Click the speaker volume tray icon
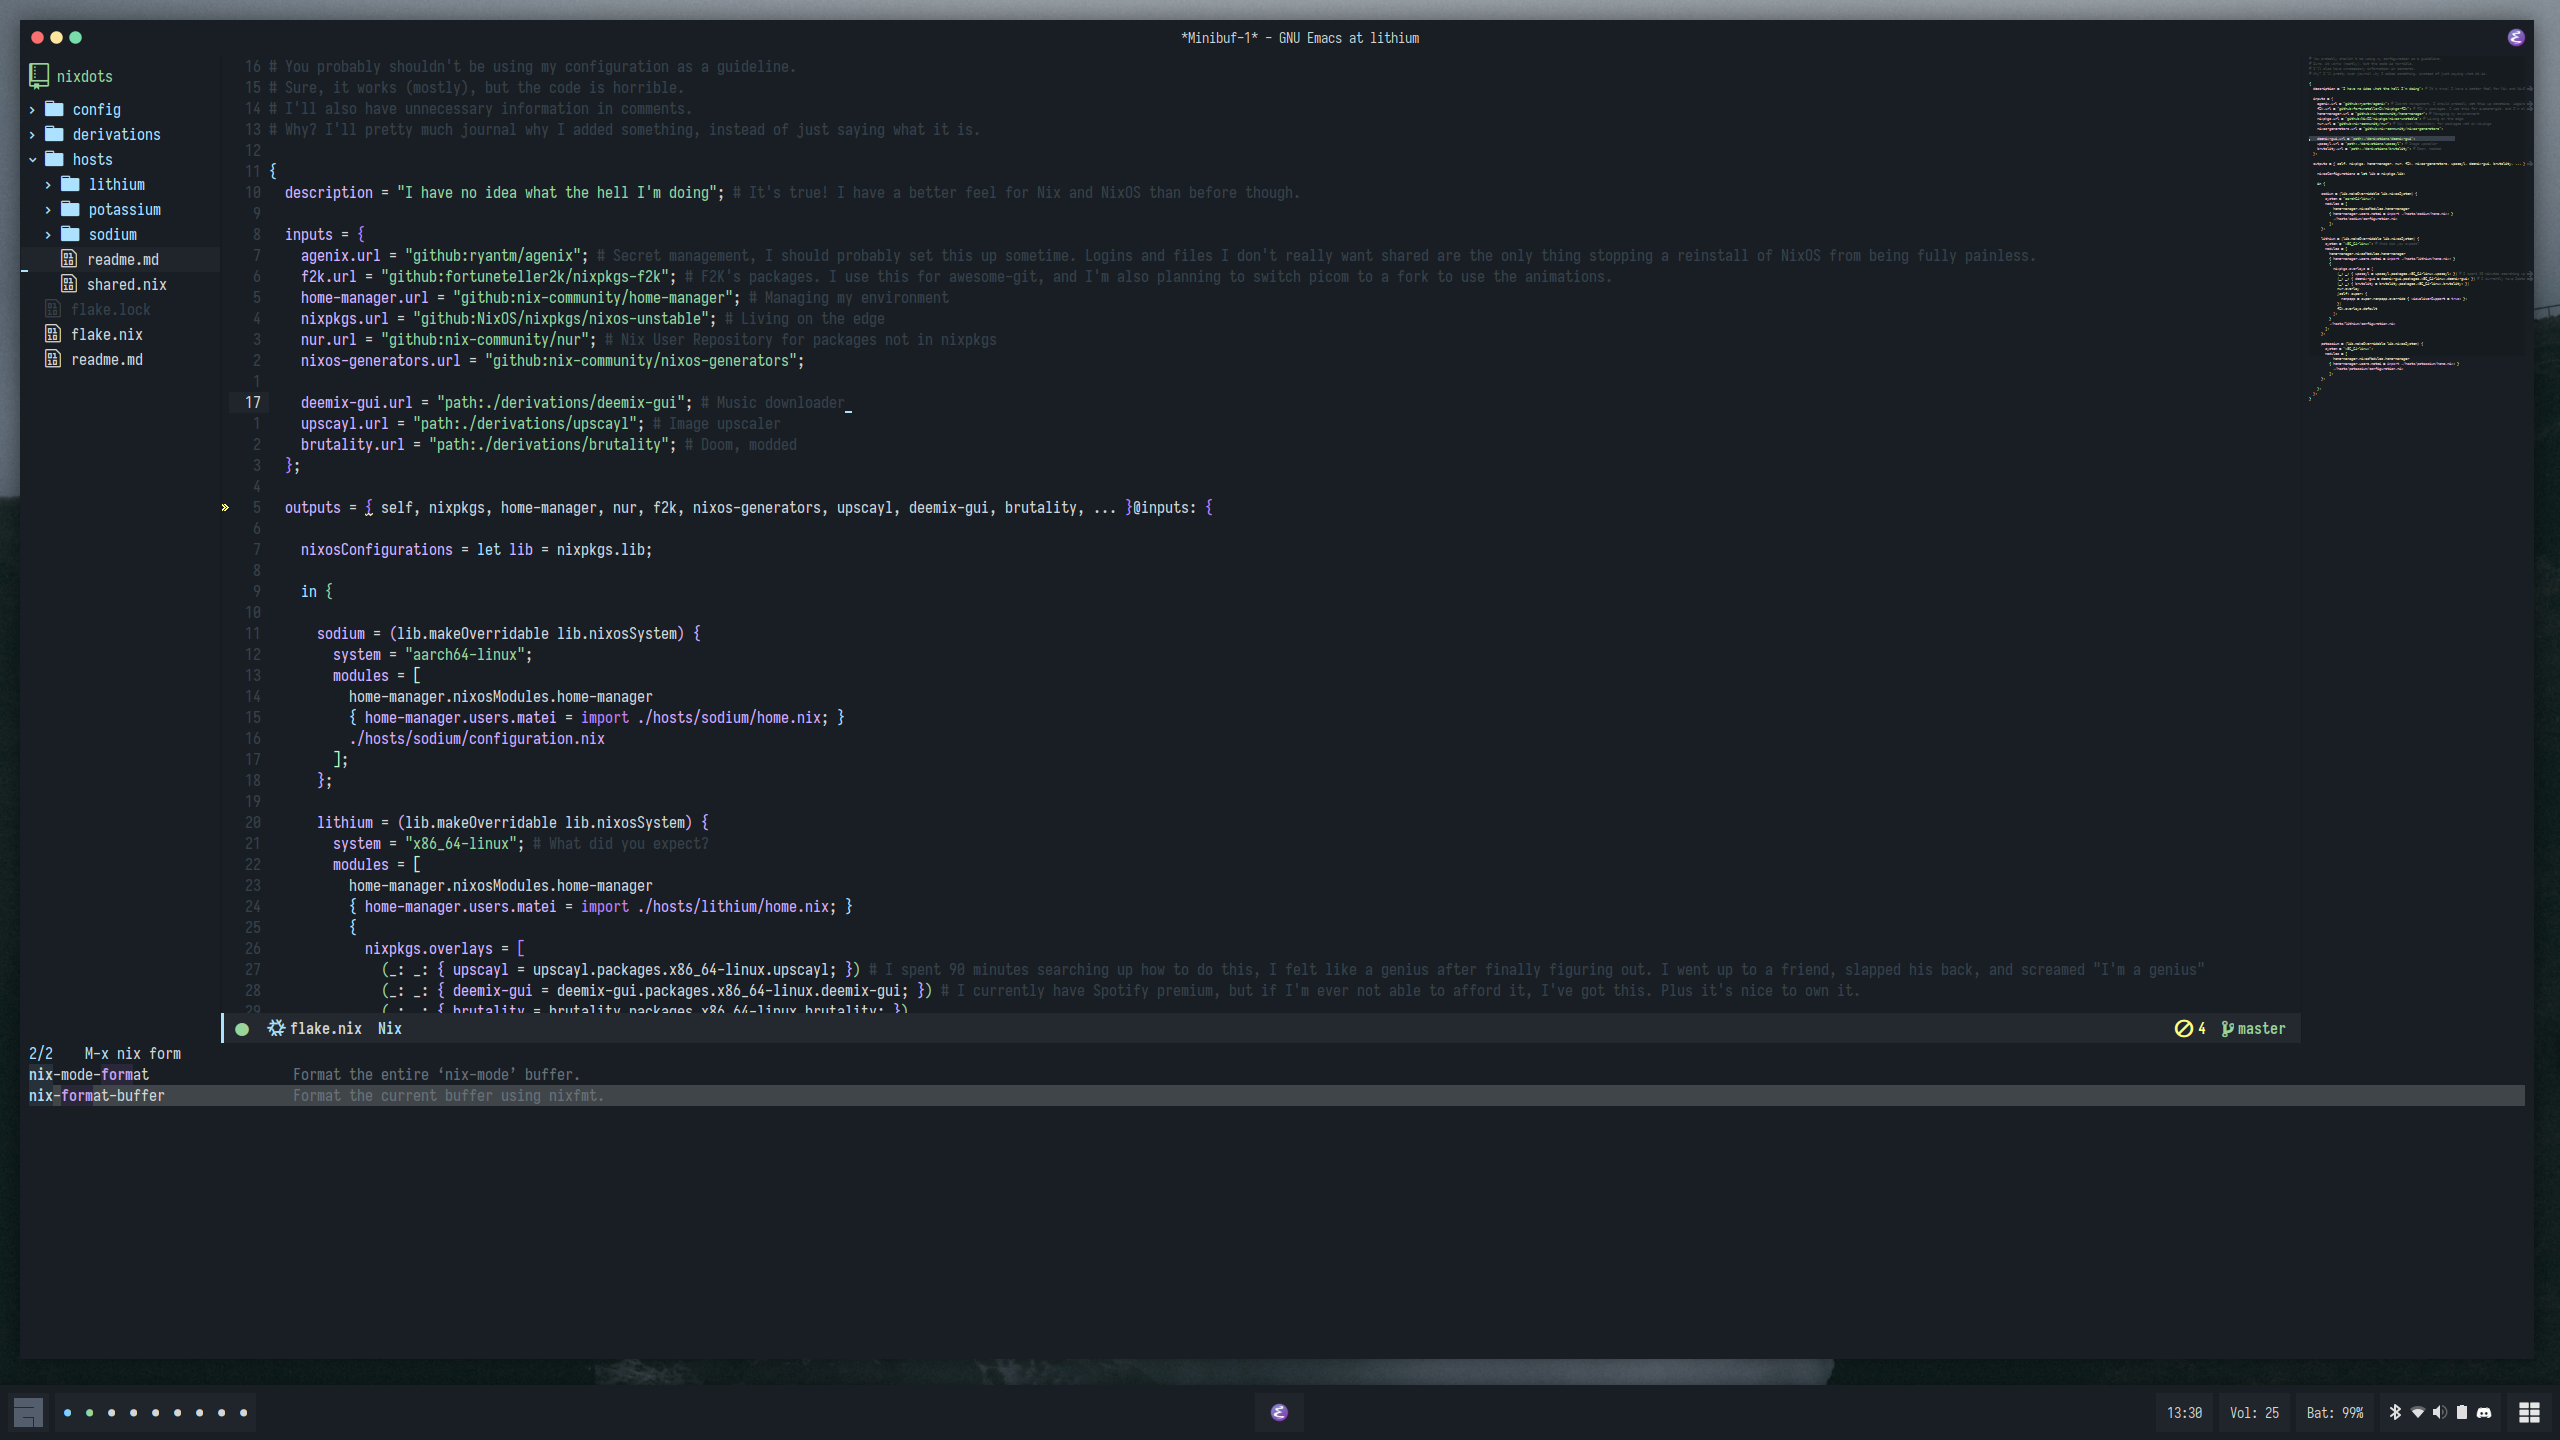This screenshot has width=2560, height=1440. [2439, 1412]
